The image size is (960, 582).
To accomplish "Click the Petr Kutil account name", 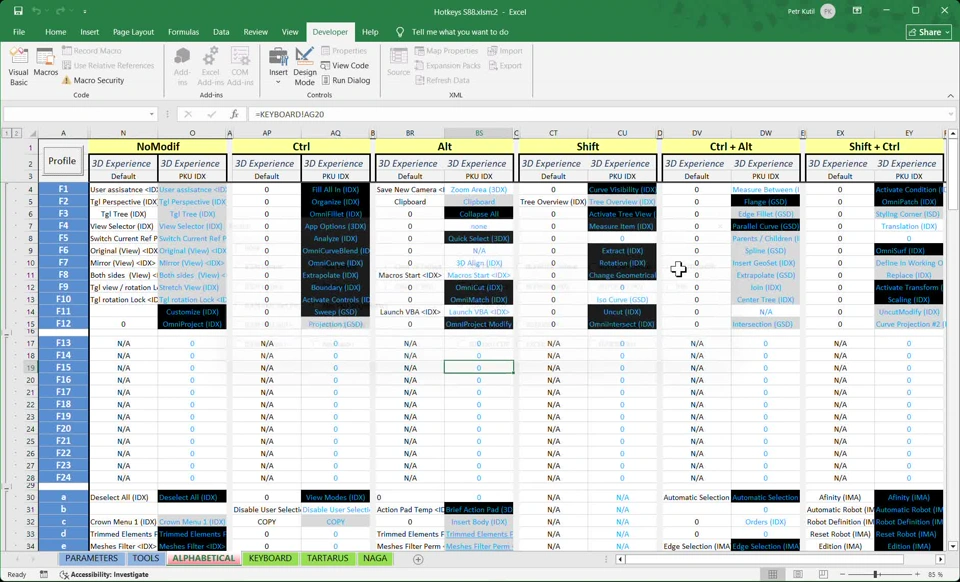I will tap(800, 11).
